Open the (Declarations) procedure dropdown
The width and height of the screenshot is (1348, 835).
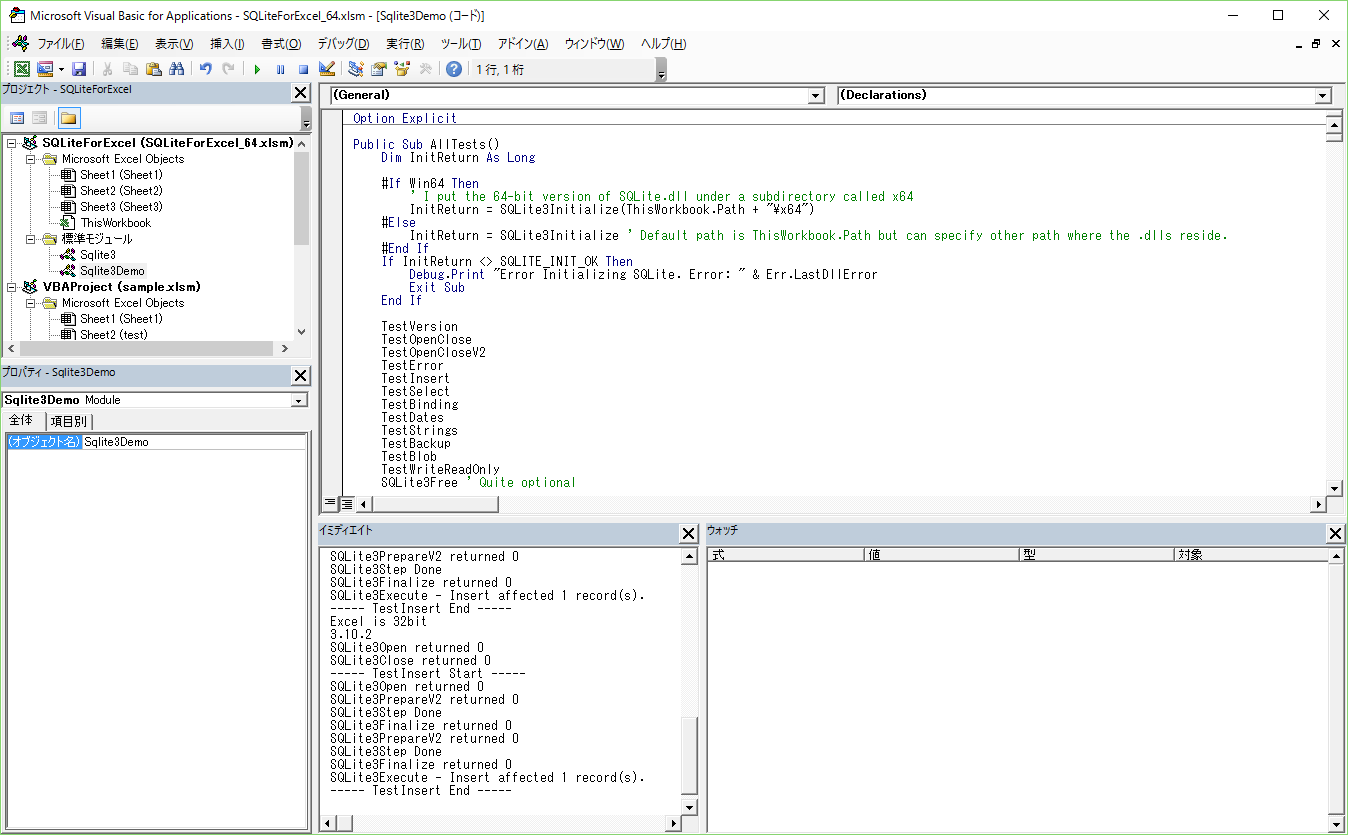click(1322, 95)
